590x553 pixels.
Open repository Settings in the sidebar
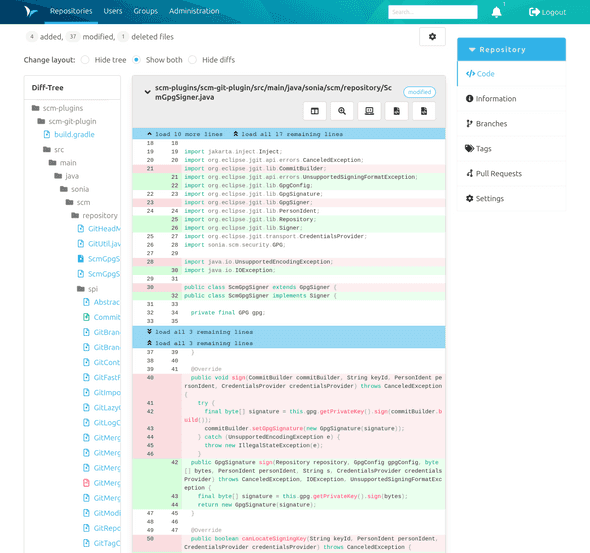click(x=511, y=198)
